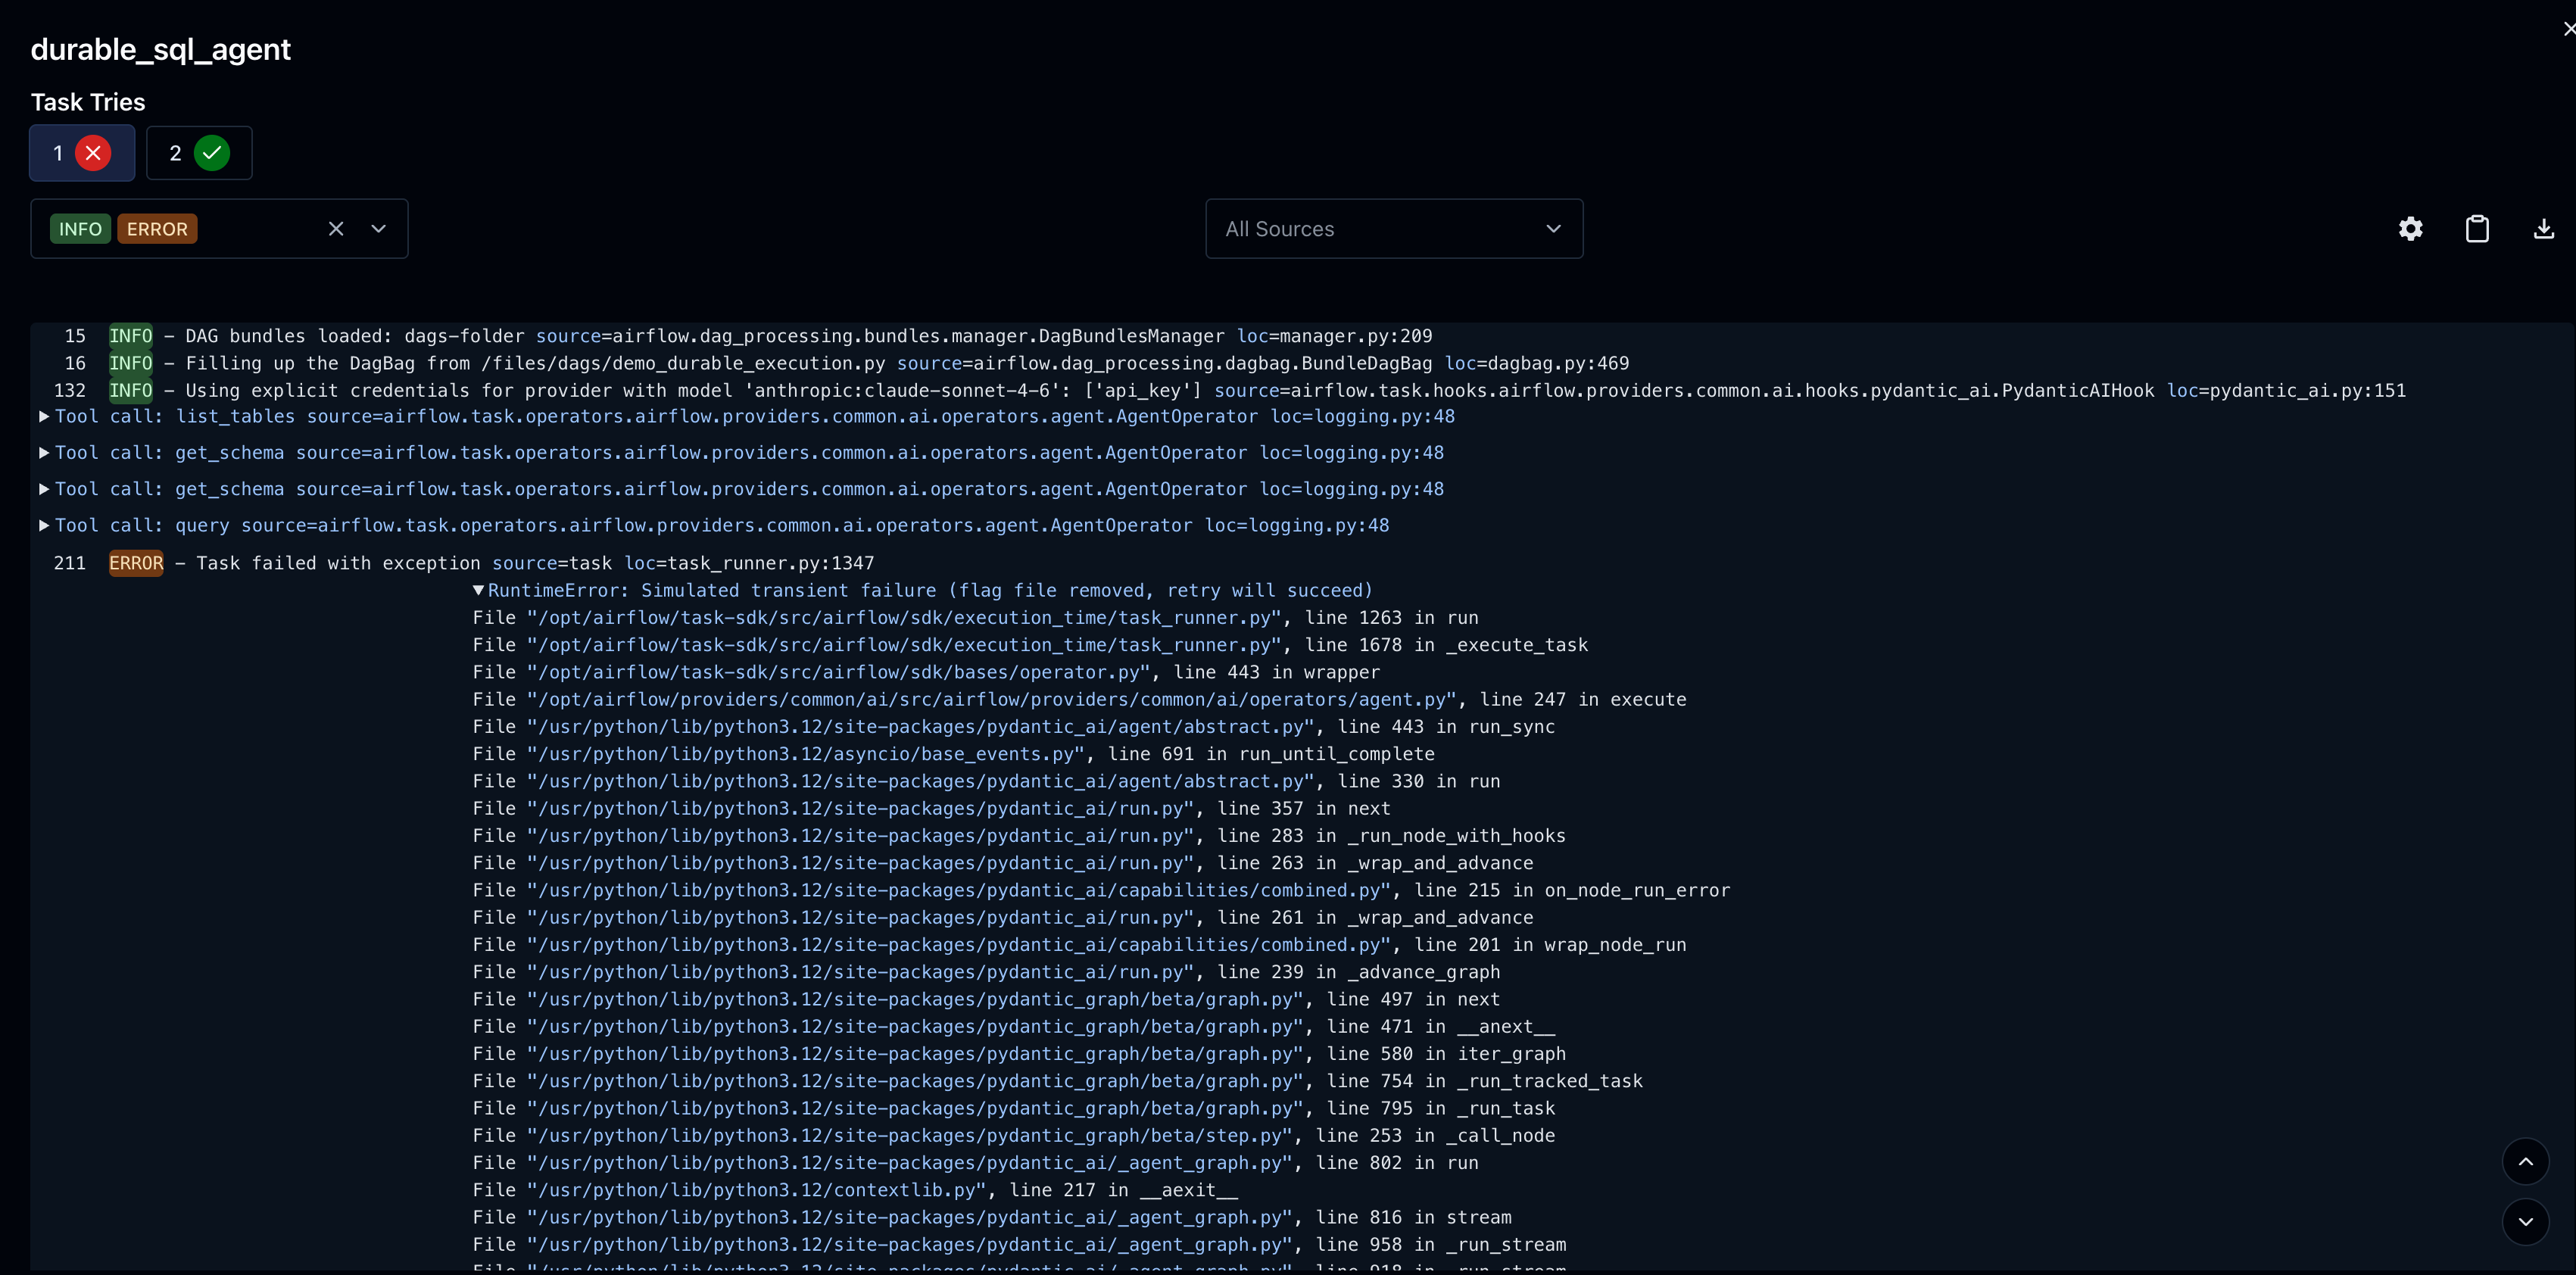This screenshot has height=1275, width=2576.
Task: Click line number 211 in the log gutter
Action: [x=69, y=563]
